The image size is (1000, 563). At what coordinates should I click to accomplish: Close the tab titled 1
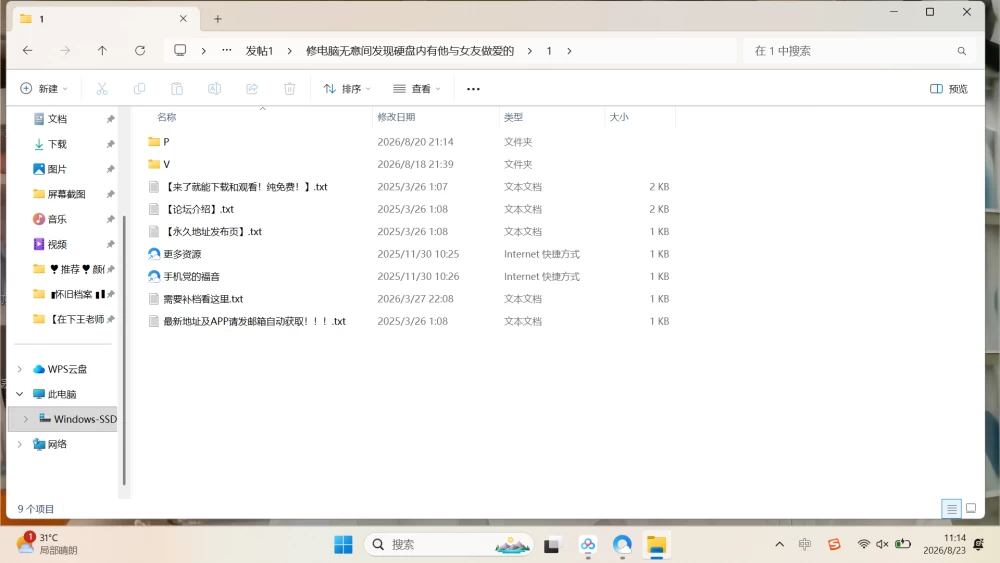point(183,18)
